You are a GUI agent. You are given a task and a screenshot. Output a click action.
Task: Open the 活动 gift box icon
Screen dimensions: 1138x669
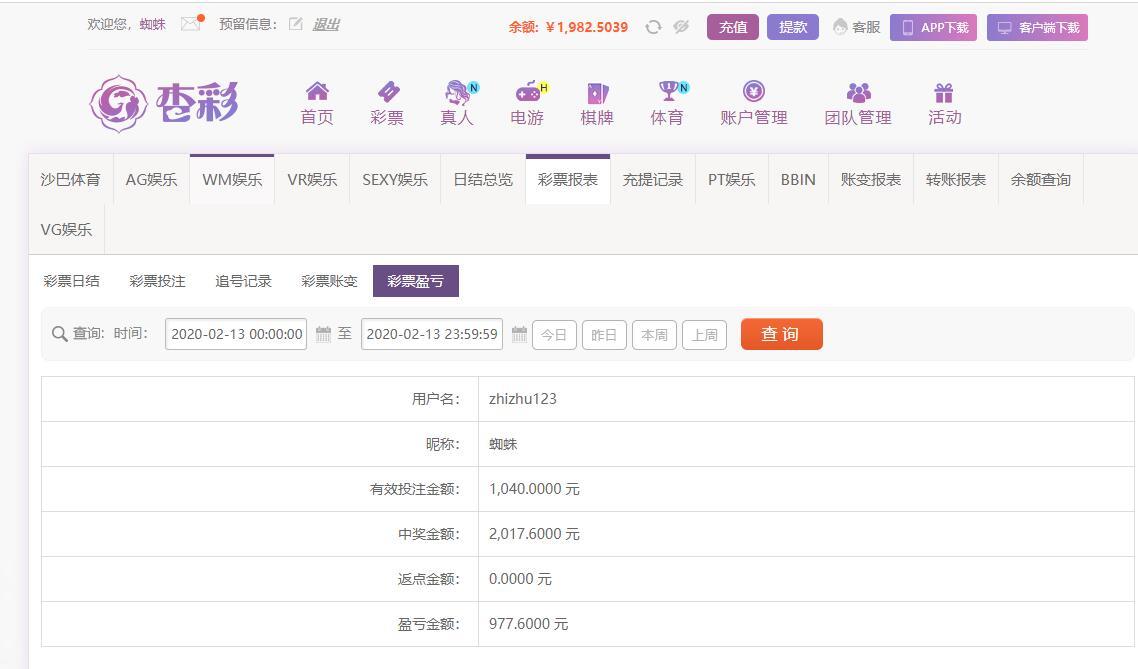944,93
